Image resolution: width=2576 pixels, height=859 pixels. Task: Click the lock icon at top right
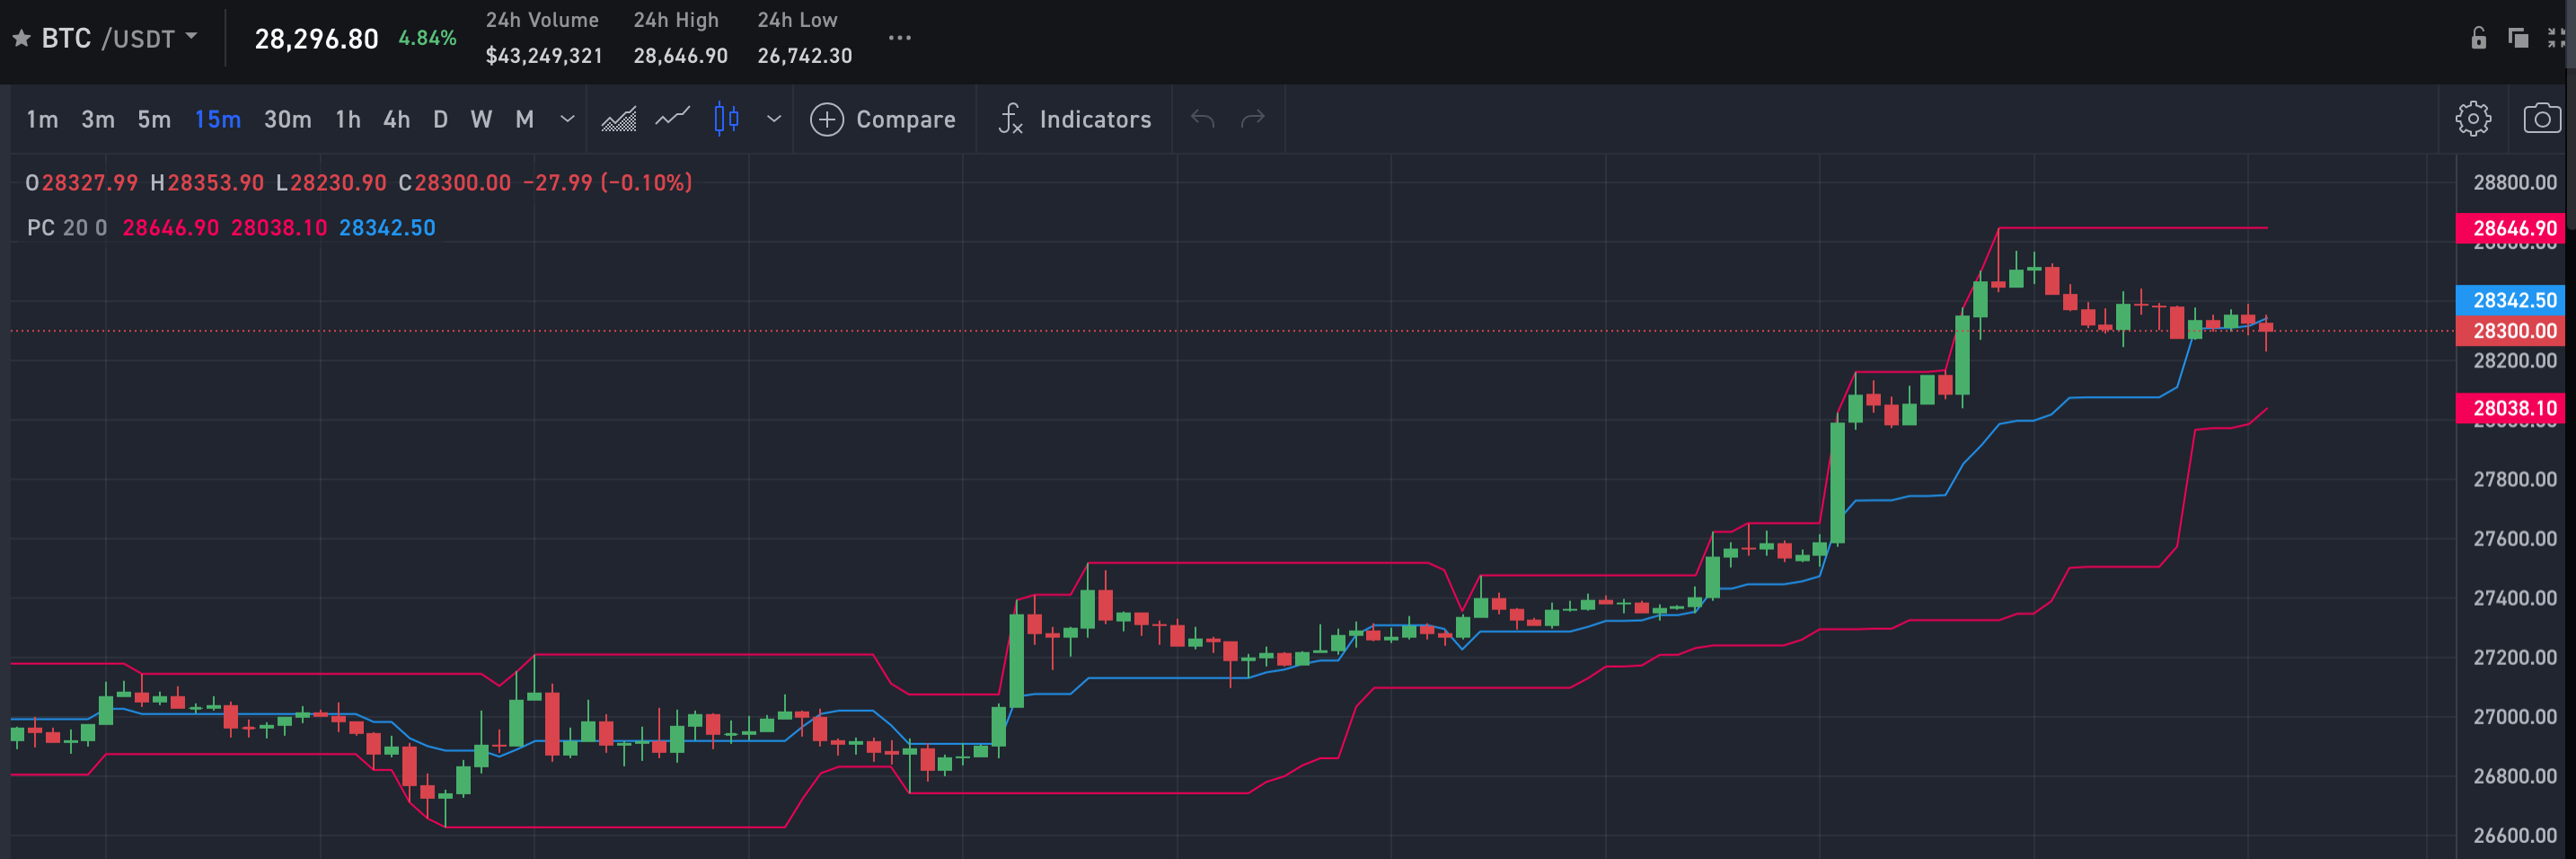pos(2478,38)
